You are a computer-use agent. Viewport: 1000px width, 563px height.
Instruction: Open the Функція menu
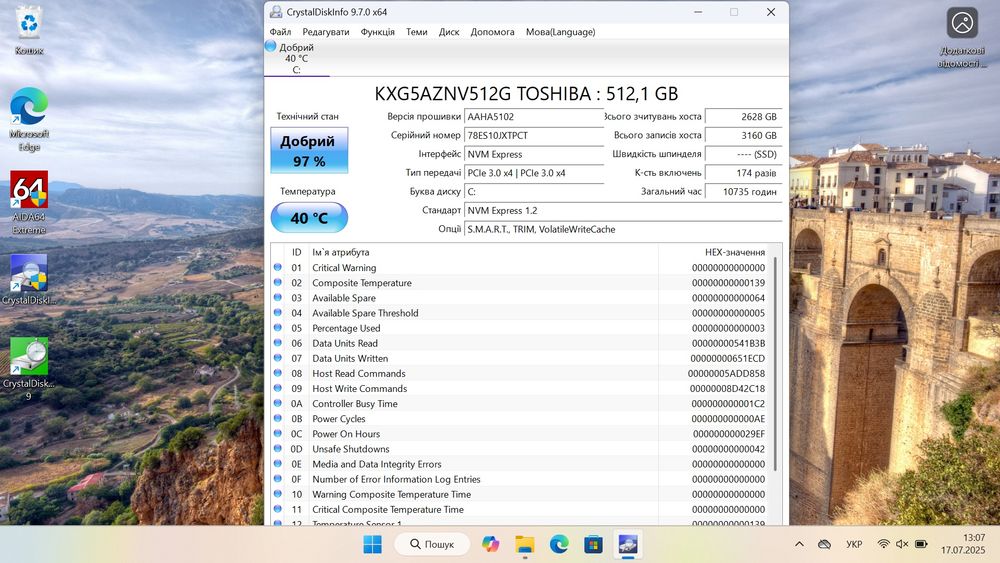click(x=378, y=32)
